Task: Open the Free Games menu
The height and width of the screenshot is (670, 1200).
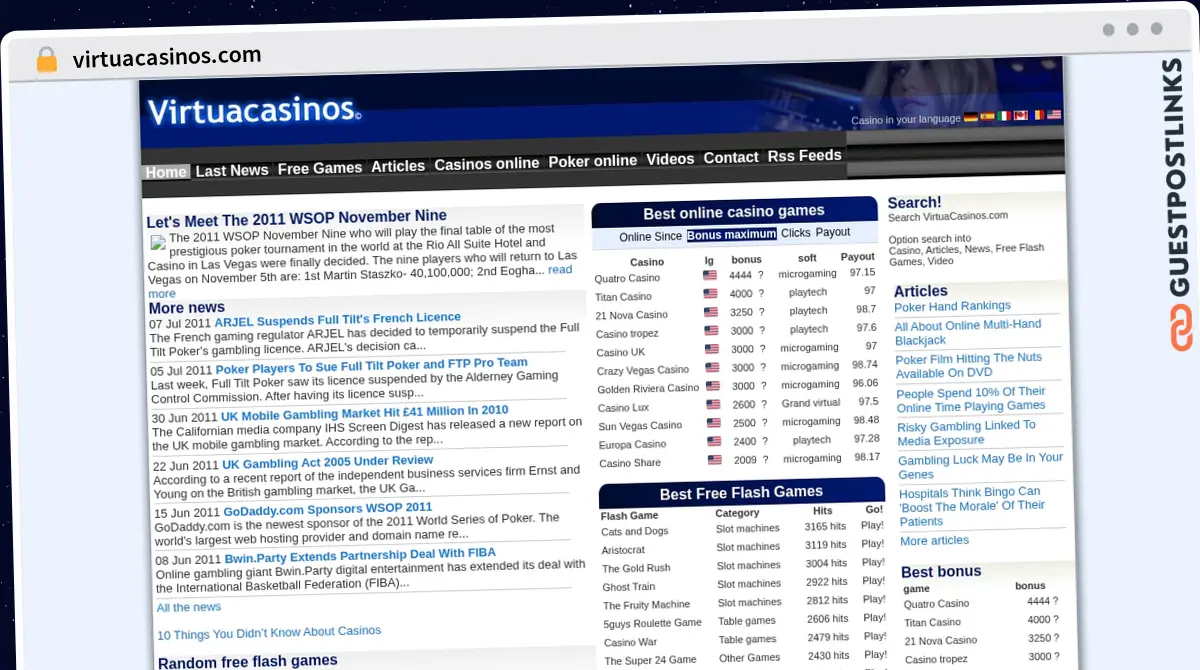Action: 320,168
